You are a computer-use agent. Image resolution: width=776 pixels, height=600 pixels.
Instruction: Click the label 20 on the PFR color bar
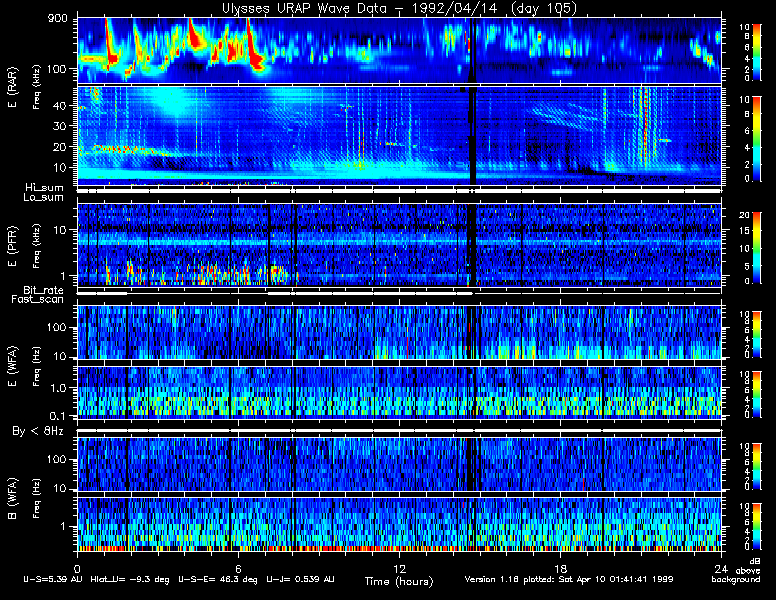(744, 215)
